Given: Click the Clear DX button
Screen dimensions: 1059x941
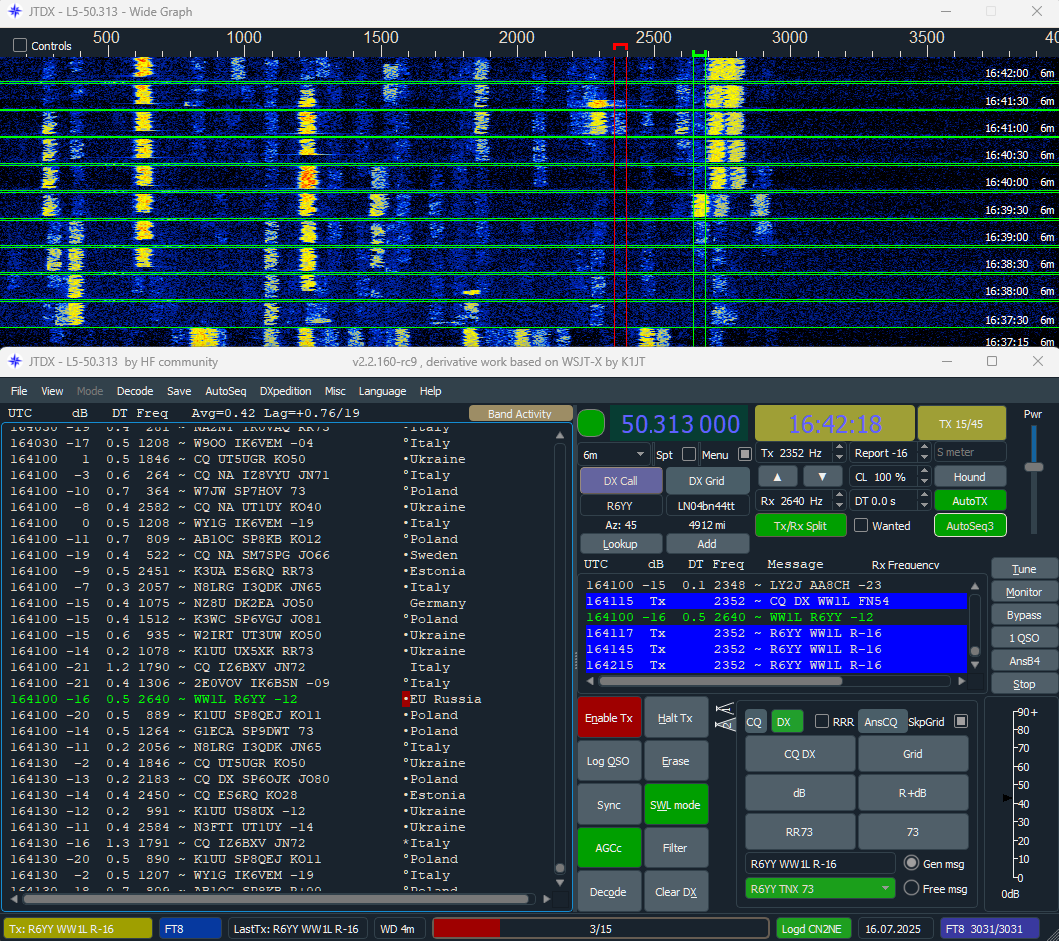Looking at the screenshot, I should pos(675,892).
